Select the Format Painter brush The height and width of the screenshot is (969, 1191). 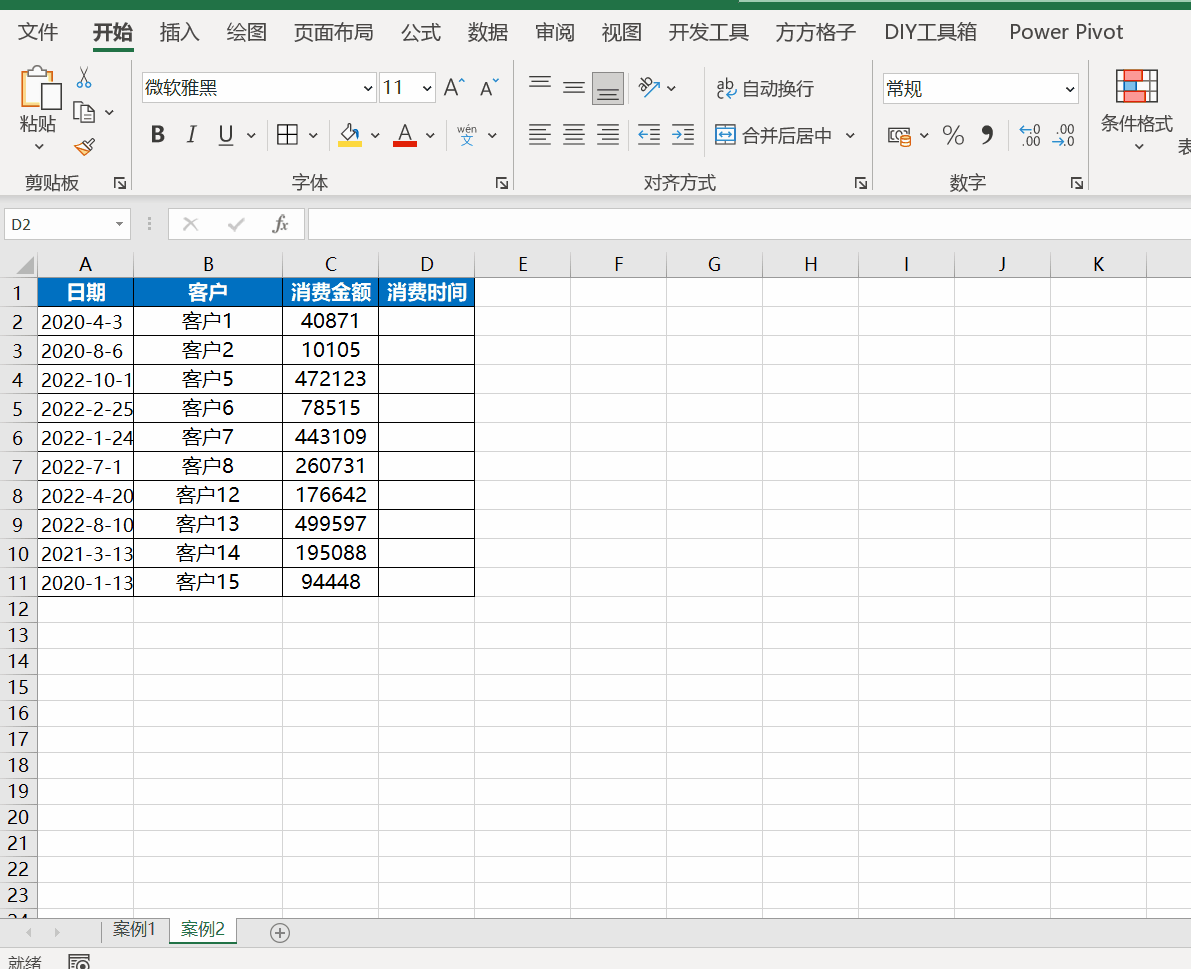coord(84,147)
